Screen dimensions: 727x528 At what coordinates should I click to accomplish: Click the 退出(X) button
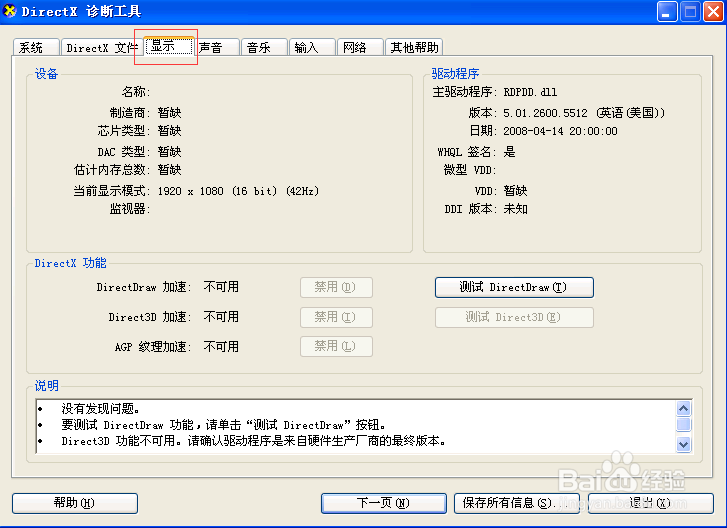click(650, 503)
